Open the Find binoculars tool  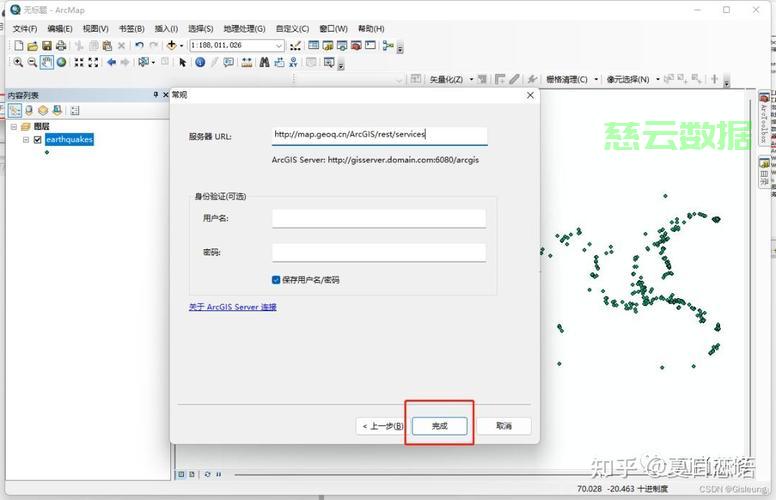click(265, 62)
